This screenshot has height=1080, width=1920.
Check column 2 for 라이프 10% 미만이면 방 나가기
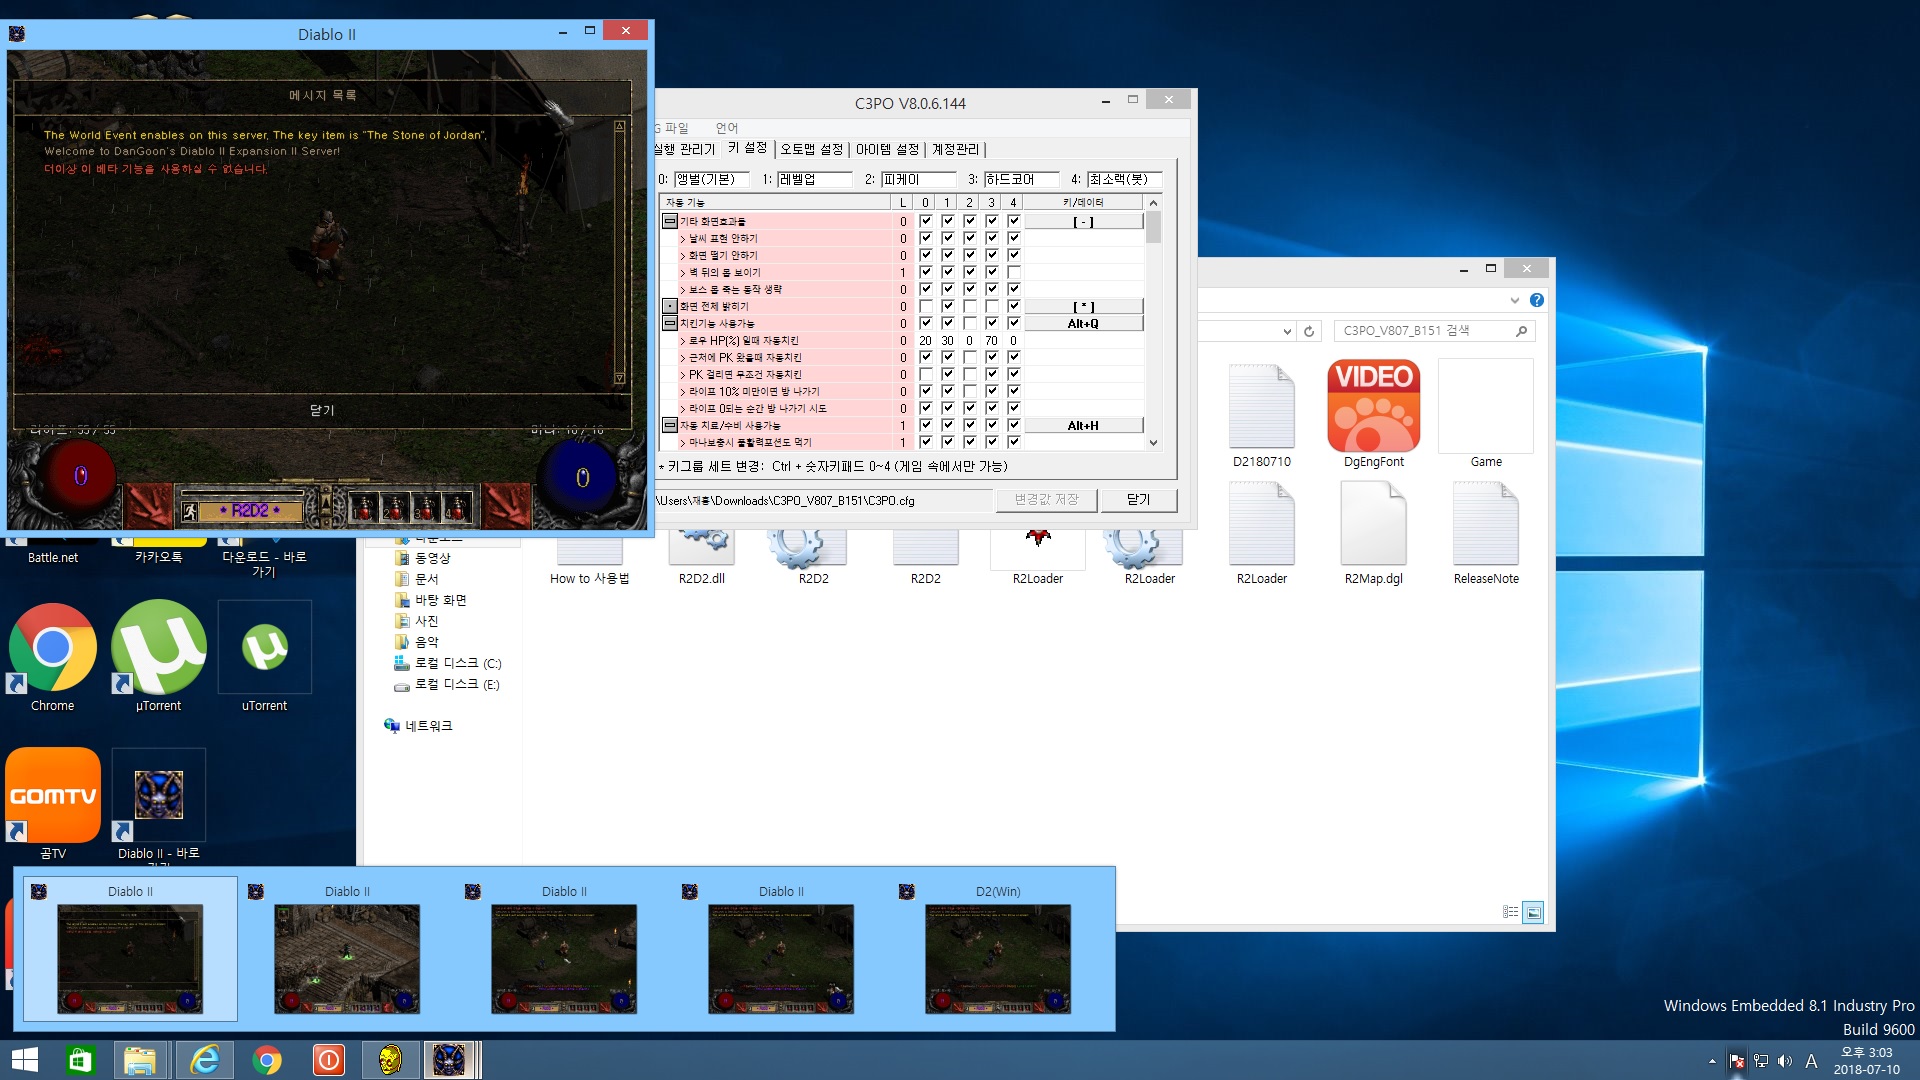point(970,391)
